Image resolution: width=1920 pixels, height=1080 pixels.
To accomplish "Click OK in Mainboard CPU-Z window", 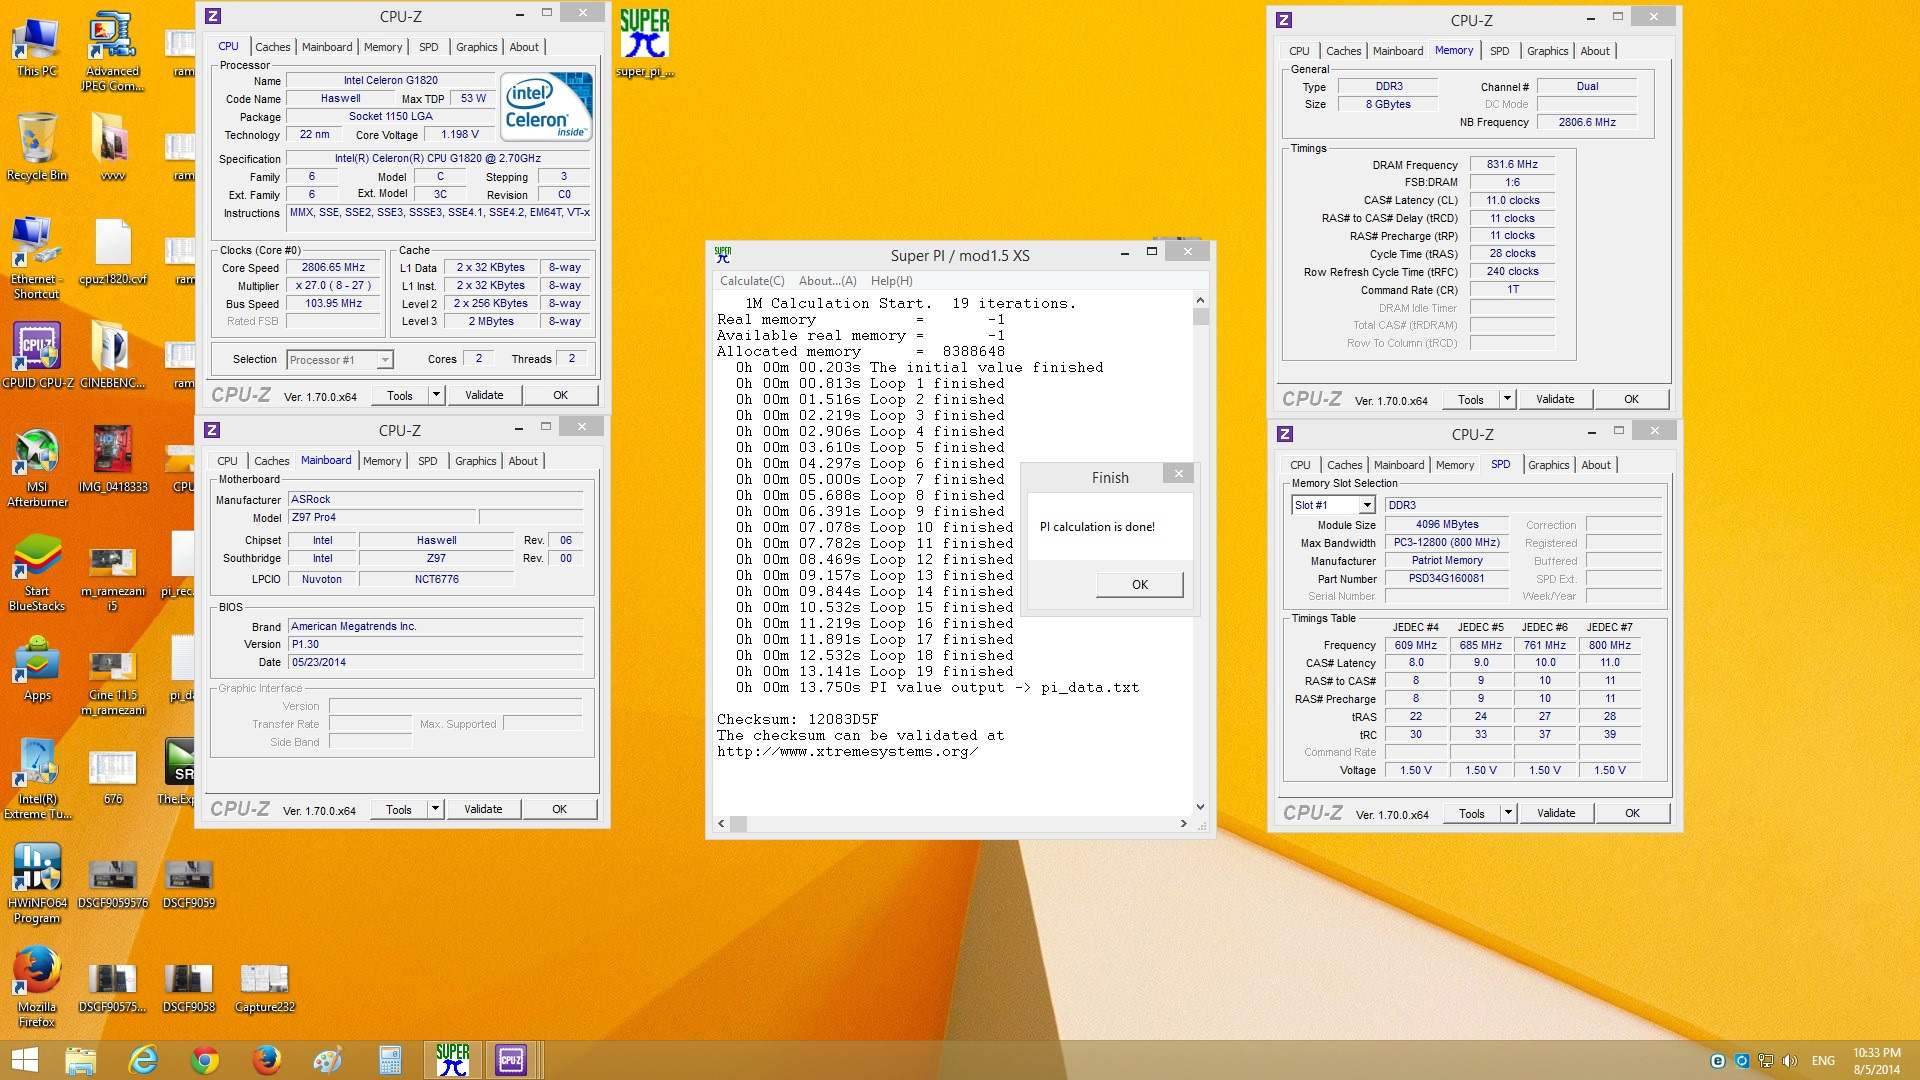I will coord(559,809).
